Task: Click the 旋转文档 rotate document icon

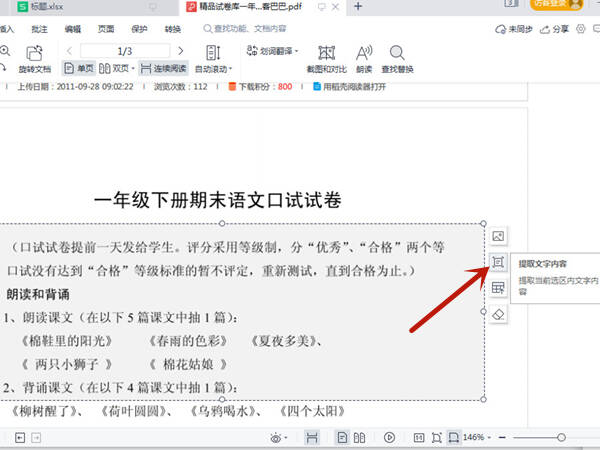Action: [x=34, y=54]
